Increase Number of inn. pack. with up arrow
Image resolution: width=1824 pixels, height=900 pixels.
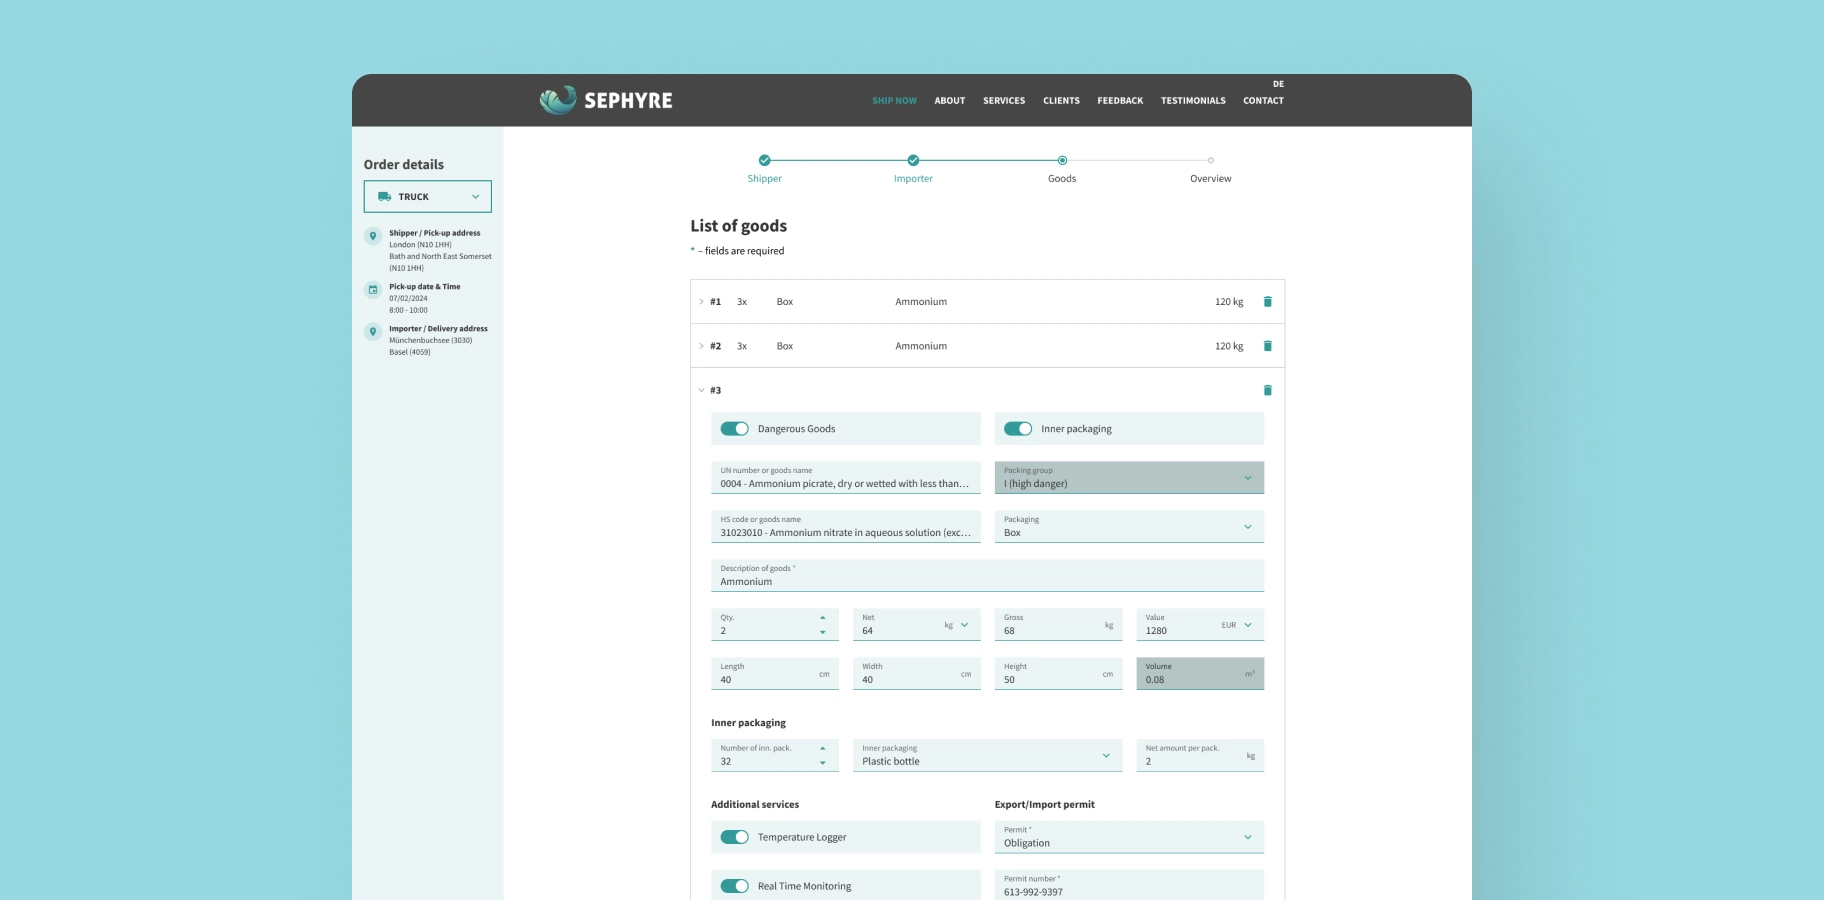pyautogui.click(x=823, y=748)
